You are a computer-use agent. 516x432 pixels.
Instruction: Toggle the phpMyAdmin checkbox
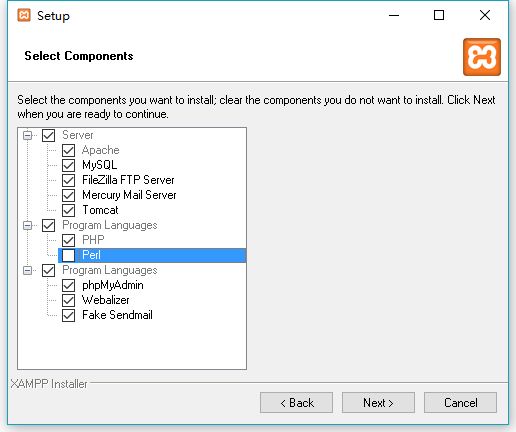(68, 285)
